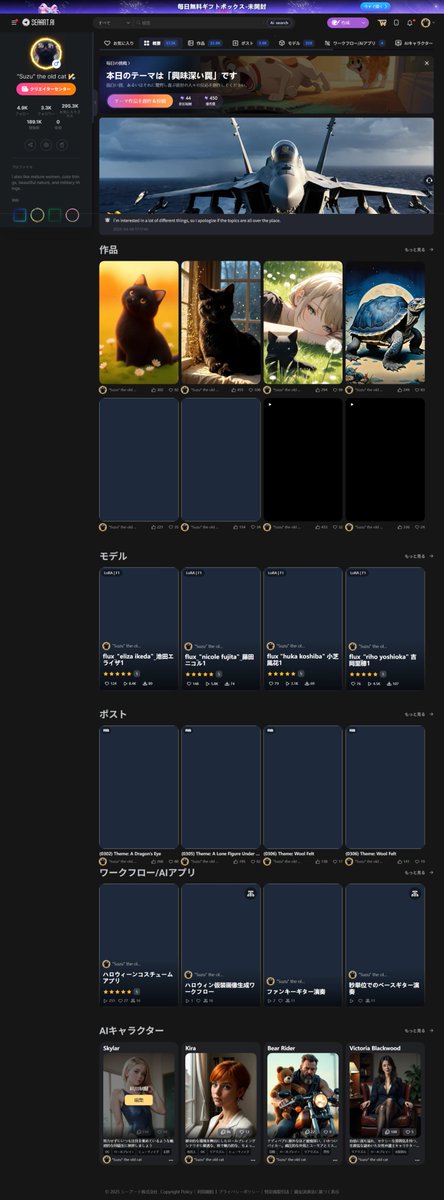Open flux "eliza ikeda" model card

coord(139,628)
